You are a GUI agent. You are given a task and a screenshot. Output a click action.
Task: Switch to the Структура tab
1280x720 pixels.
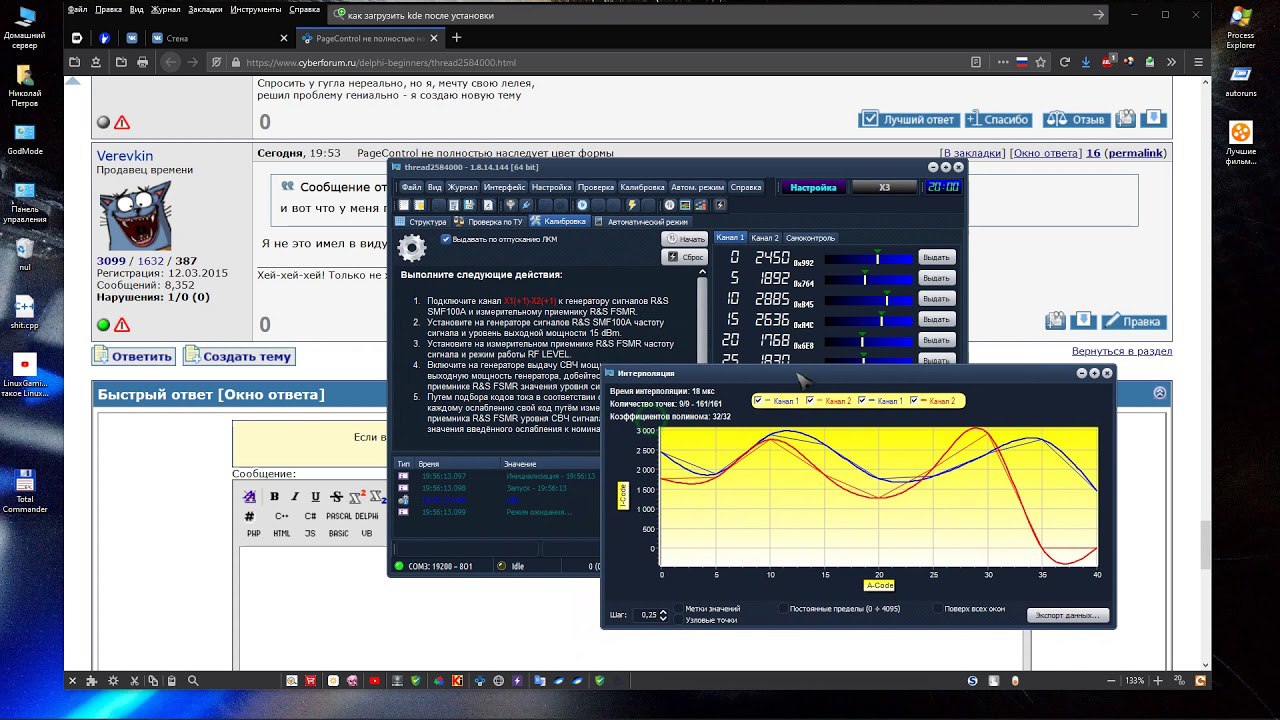click(421, 222)
